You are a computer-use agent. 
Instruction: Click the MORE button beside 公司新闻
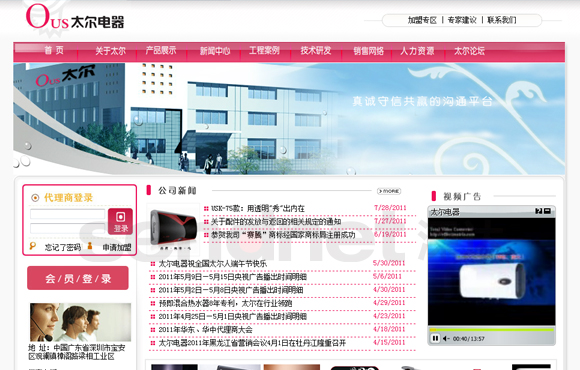tap(389, 191)
